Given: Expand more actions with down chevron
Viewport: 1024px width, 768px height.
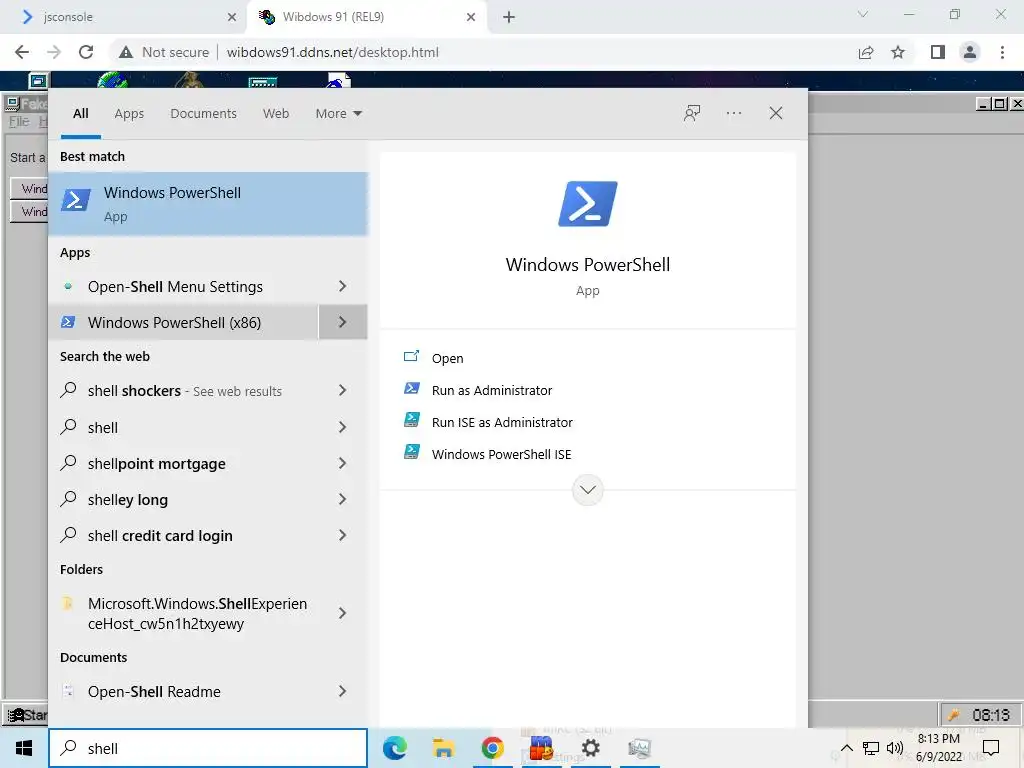Looking at the screenshot, I should coord(587,490).
